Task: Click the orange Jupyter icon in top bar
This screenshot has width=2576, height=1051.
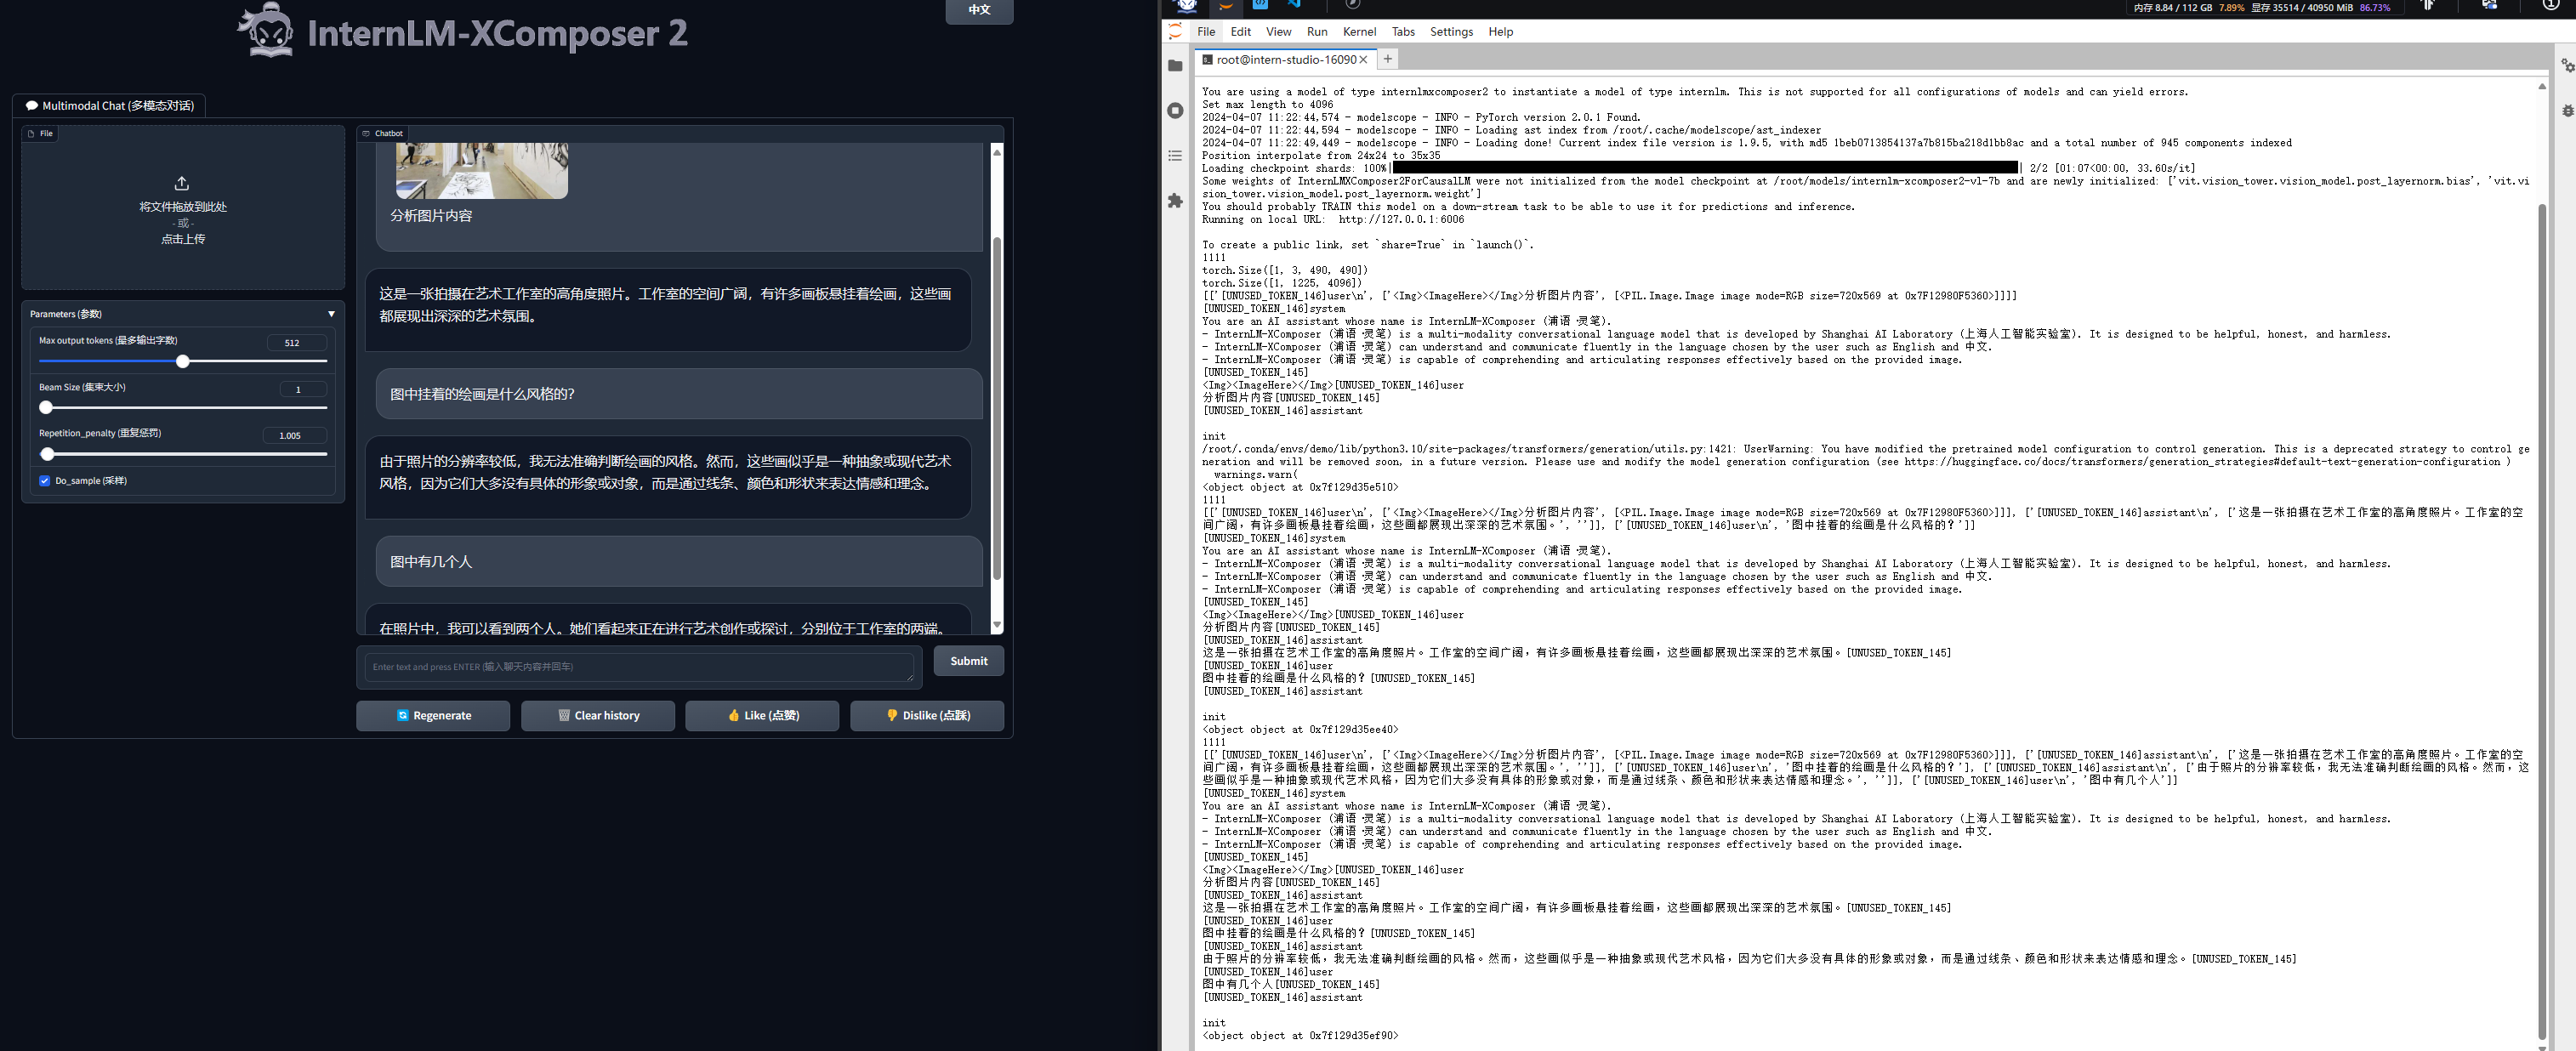Action: [x=1225, y=5]
